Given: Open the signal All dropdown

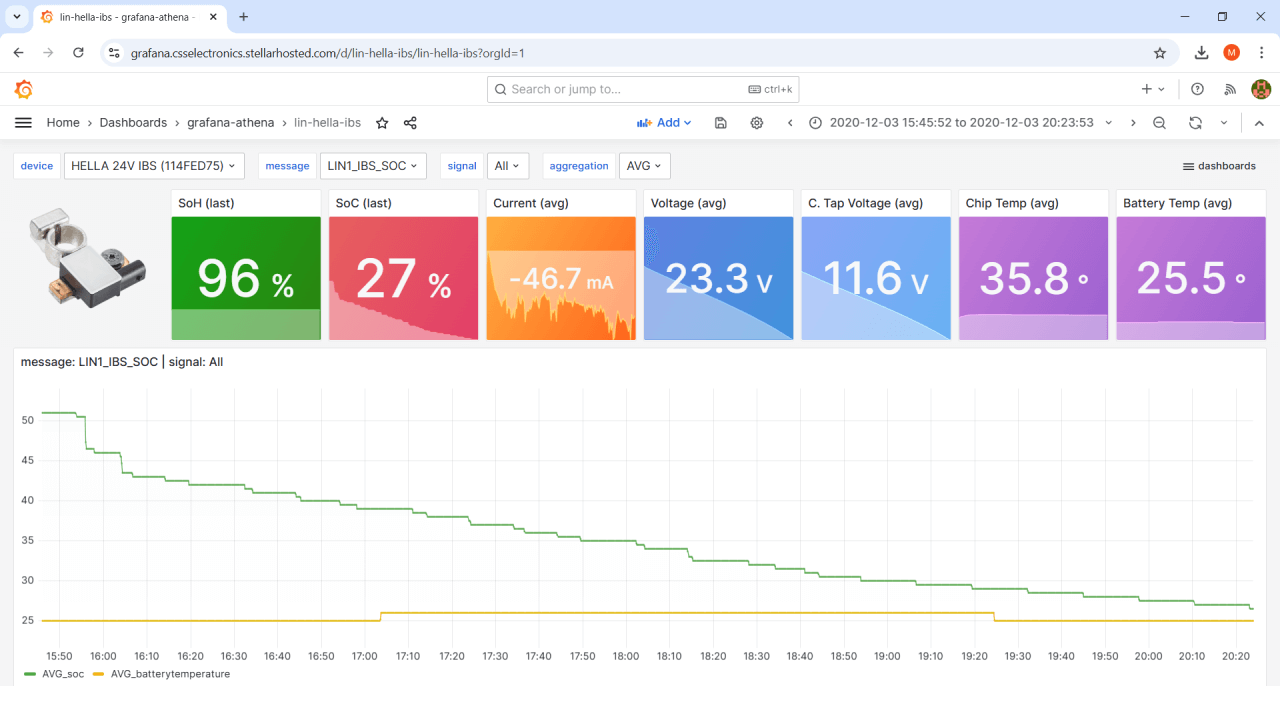Looking at the screenshot, I should pos(507,166).
